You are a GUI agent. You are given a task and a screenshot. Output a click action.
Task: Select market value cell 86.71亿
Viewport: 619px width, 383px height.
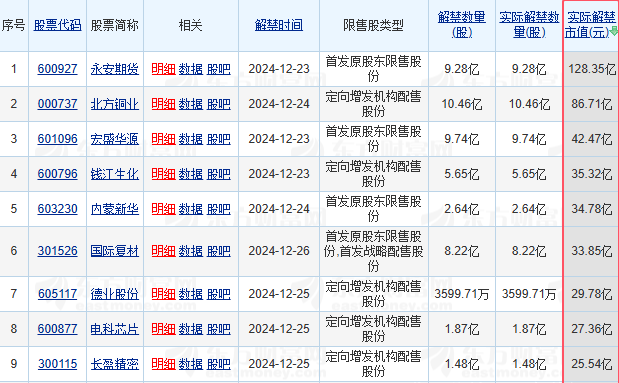(x=591, y=104)
